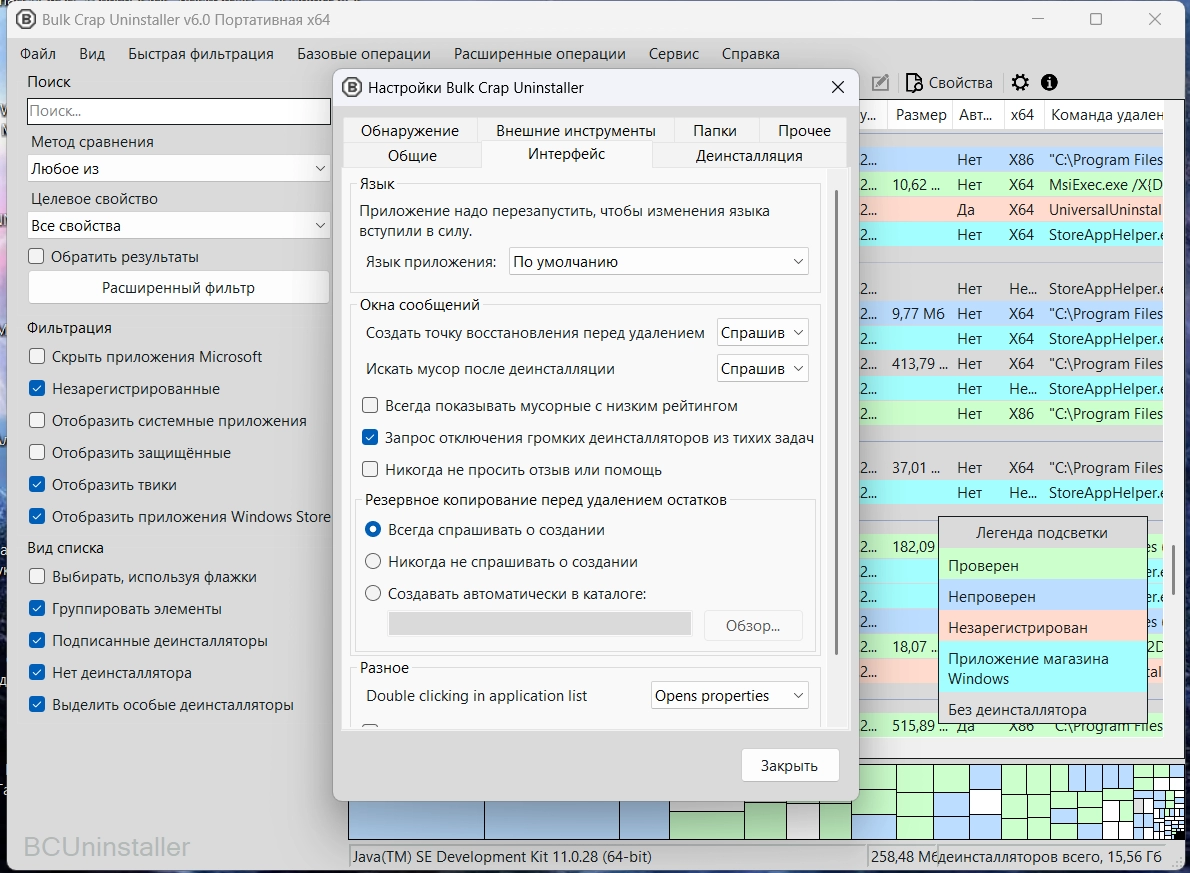The width and height of the screenshot is (1190, 873).
Task: Switch to the Деинсталляция tab
Action: (749, 156)
